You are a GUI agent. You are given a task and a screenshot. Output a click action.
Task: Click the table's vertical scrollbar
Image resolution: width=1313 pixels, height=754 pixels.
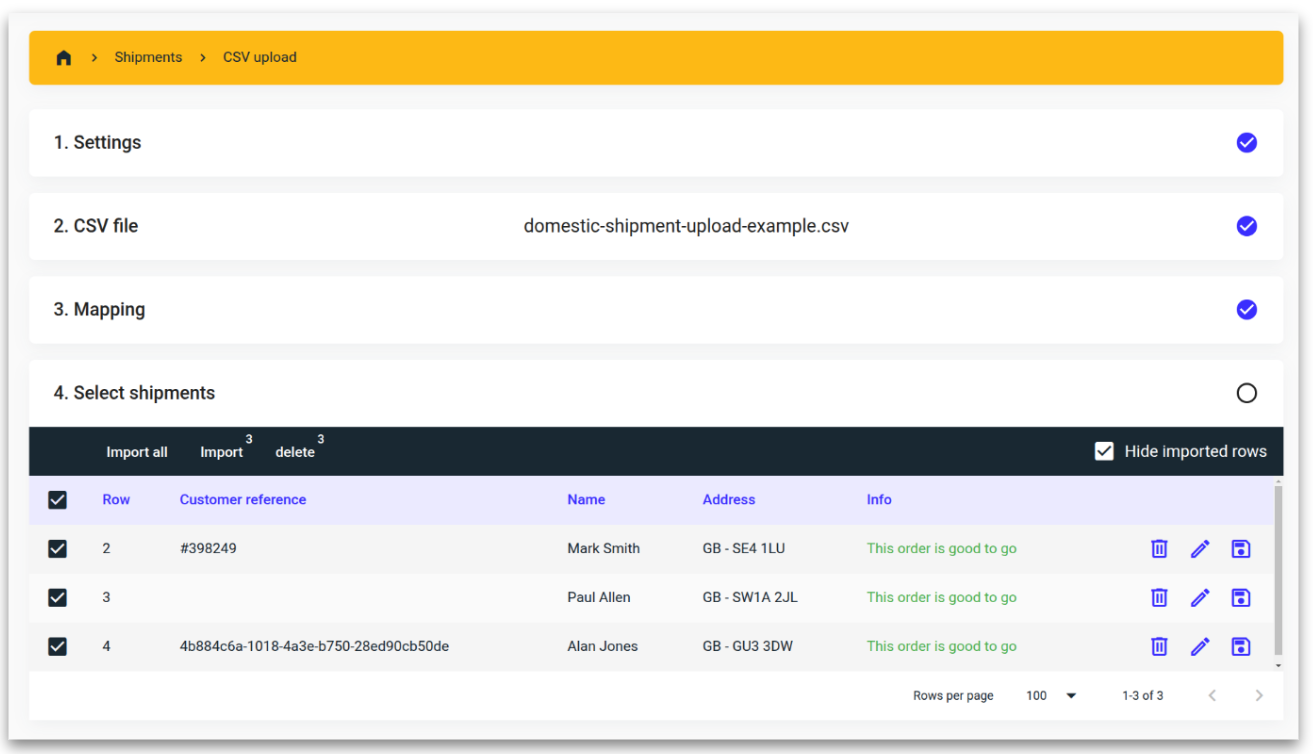pos(1278,570)
